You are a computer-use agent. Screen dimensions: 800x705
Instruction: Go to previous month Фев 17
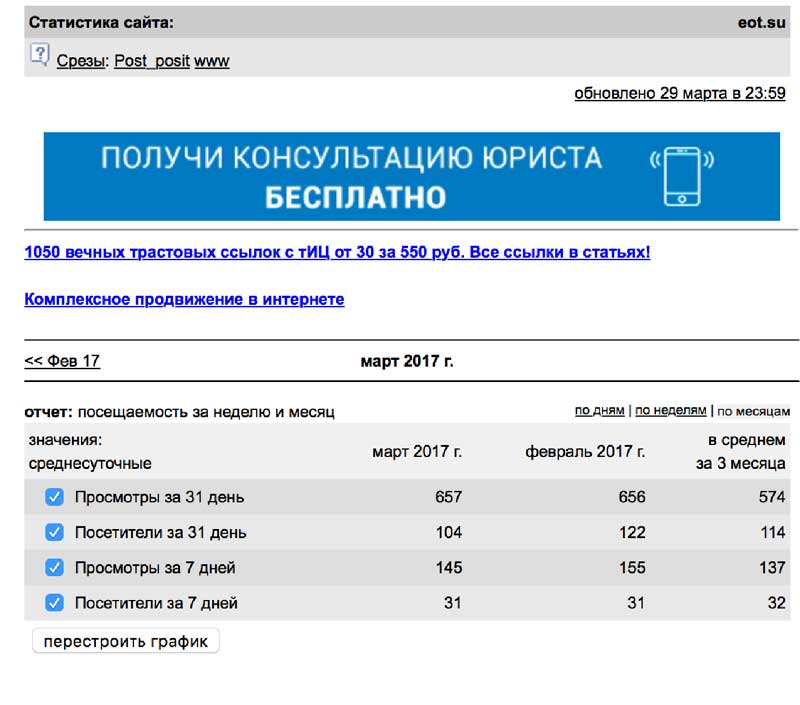[62, 361]
